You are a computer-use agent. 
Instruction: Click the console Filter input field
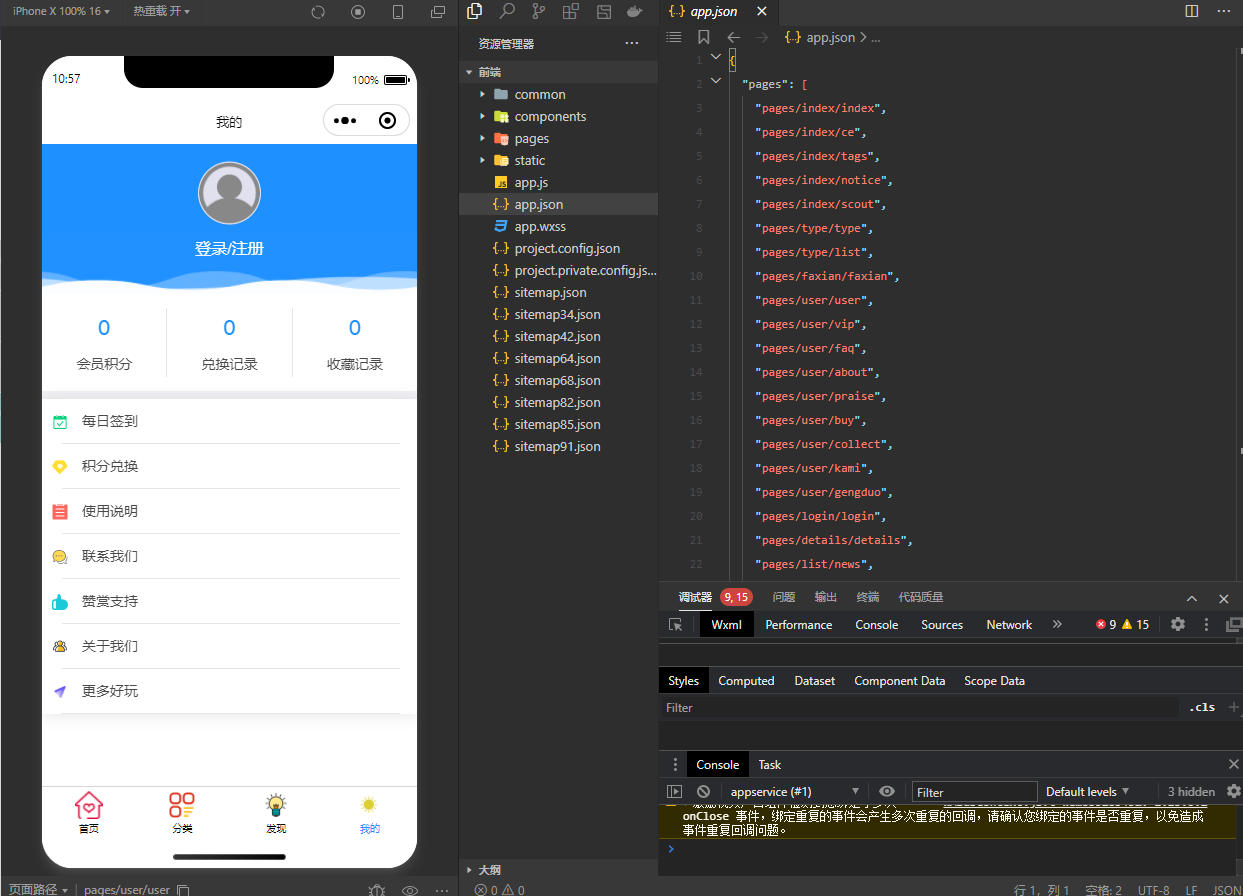click(x=973, y=792)
